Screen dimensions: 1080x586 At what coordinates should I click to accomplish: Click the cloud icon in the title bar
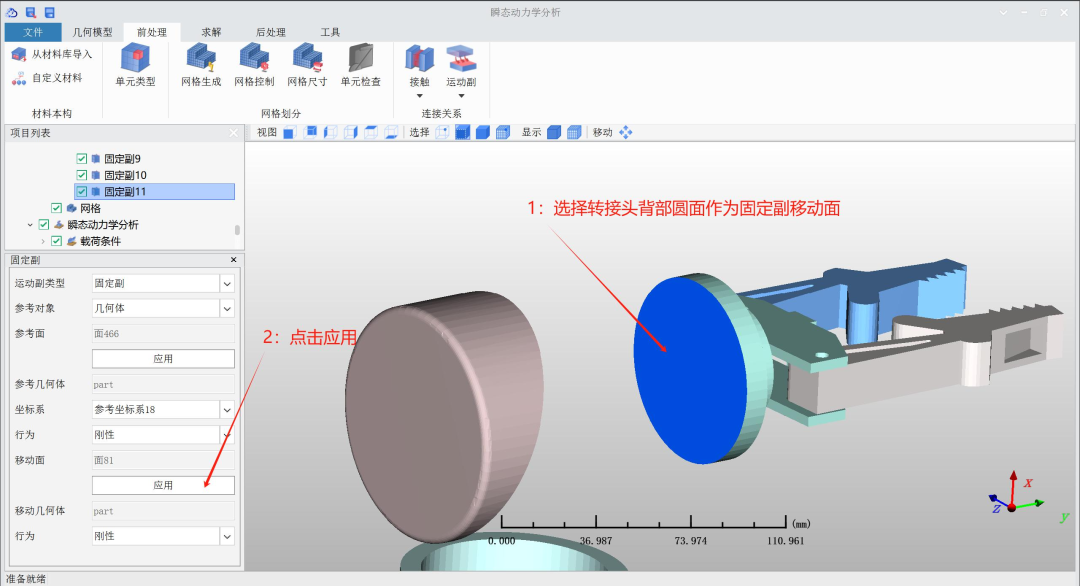(x=12, y=12)
